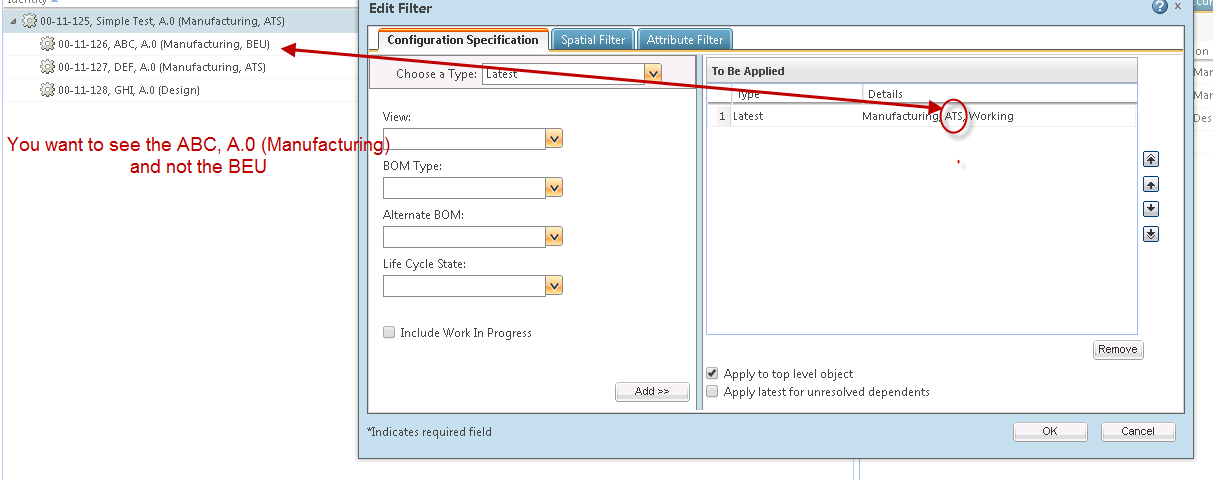Click the Add >> button
Viewport: 1213px width, 480px height.
(x=652, y=391)
